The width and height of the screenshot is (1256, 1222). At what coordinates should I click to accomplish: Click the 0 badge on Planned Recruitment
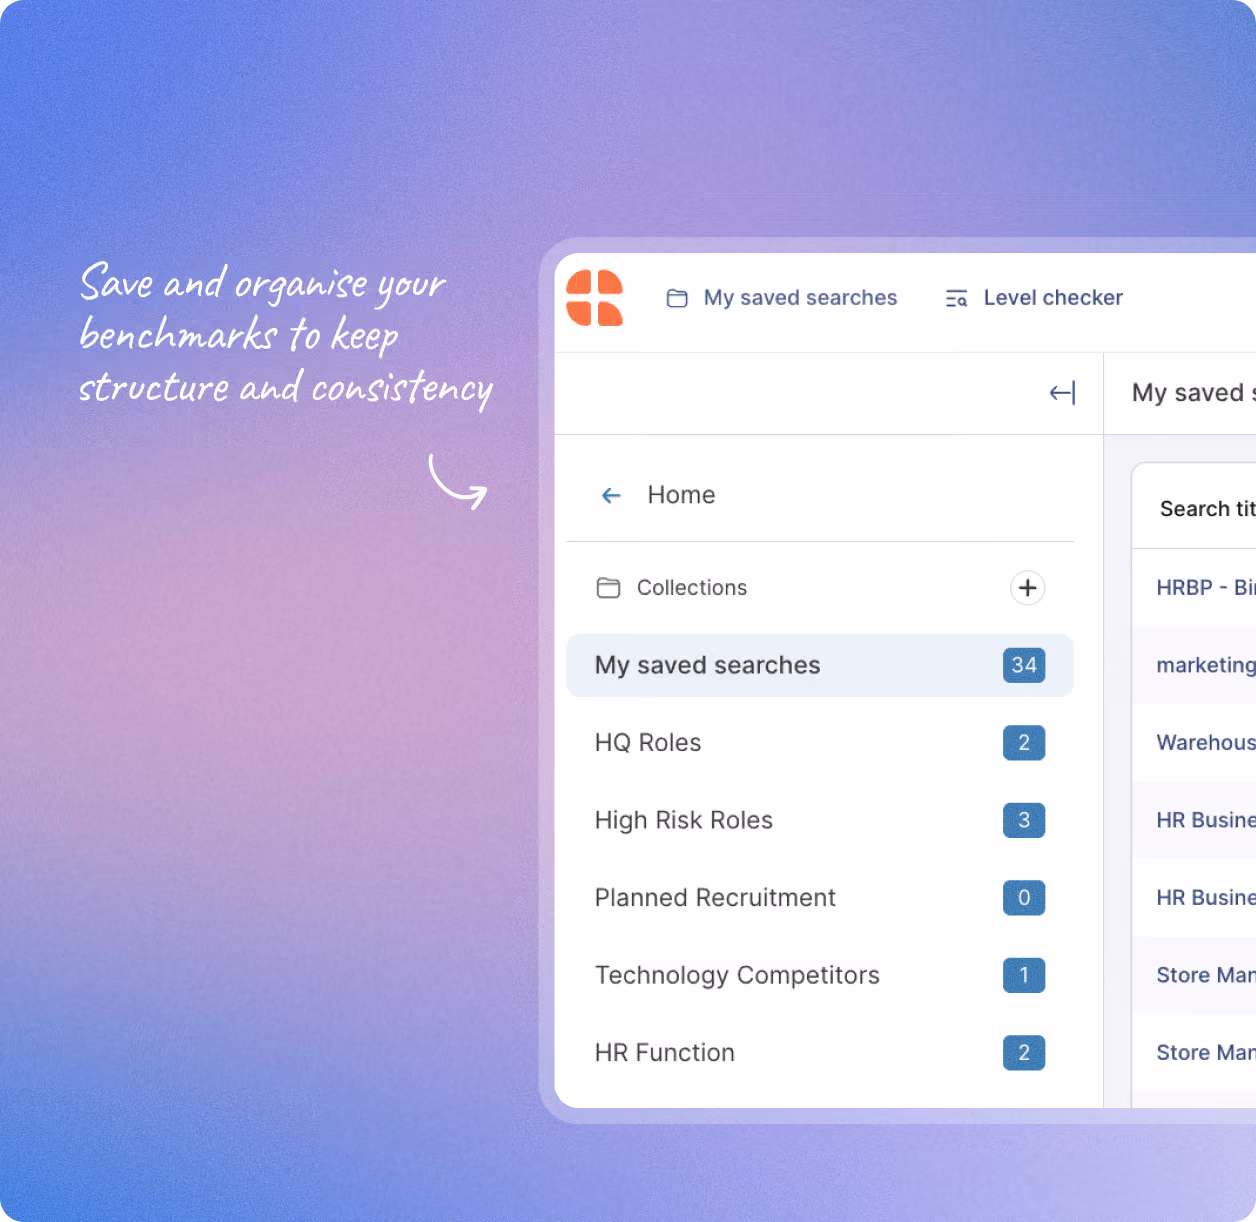[x=1024, y=898]
